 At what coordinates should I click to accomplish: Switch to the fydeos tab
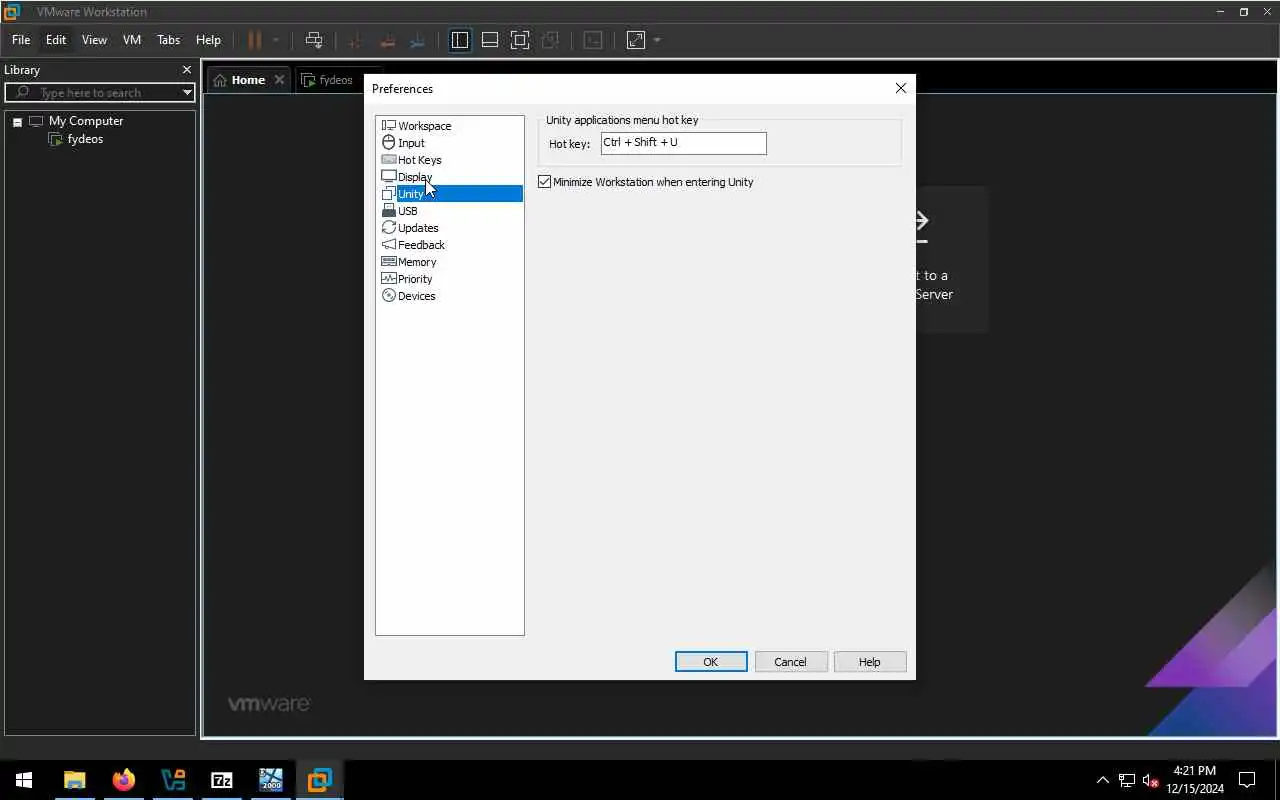[330, 80]
